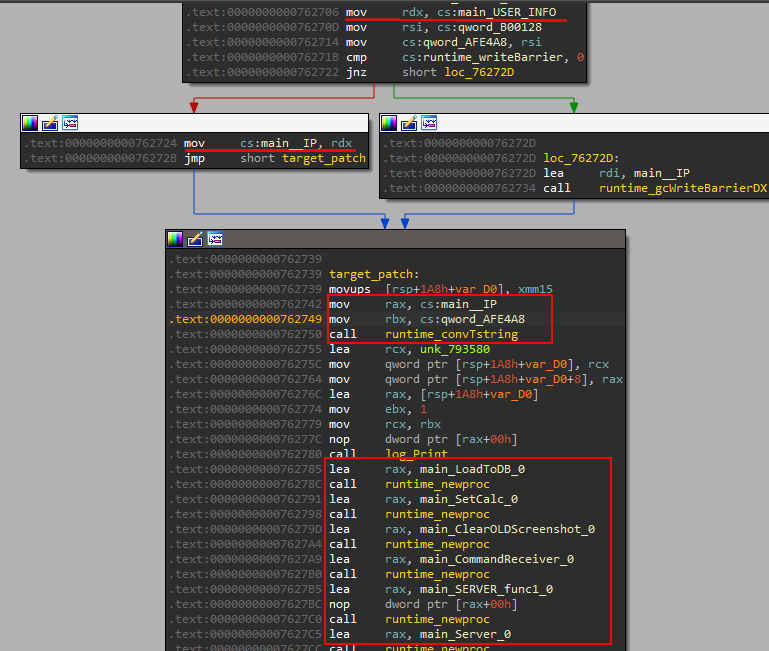Image resolution: width=769 pixels, height=651 pixels.
Task: Click the edit-name pencil icon on main__IP, rdx node
Action: (x=50, y=123)
